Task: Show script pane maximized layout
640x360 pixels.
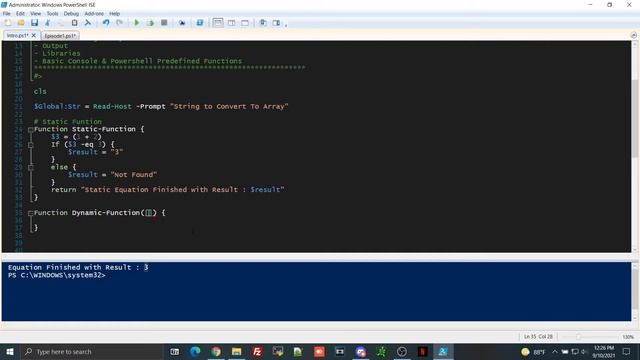Action: click(x=245, y=23)
